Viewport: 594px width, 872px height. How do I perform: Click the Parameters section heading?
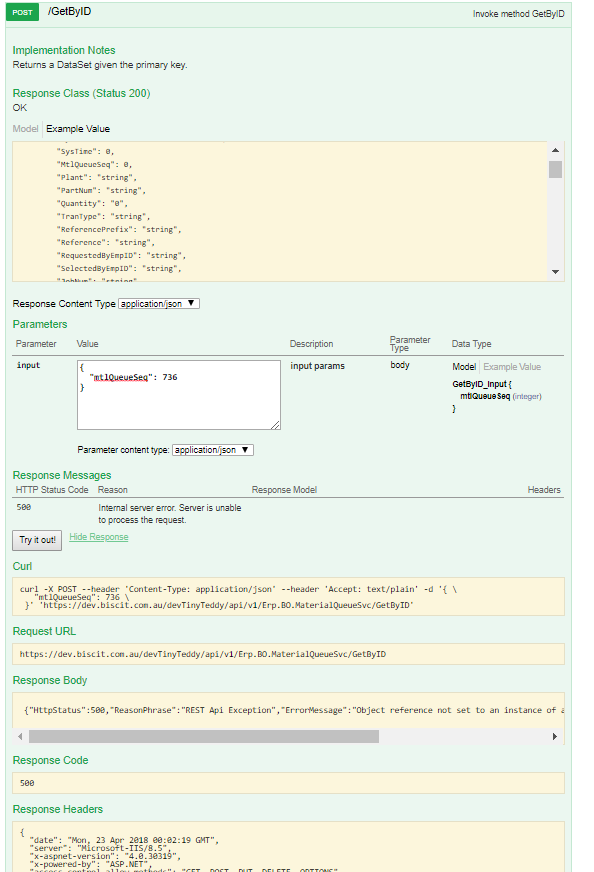coord(39,324)
